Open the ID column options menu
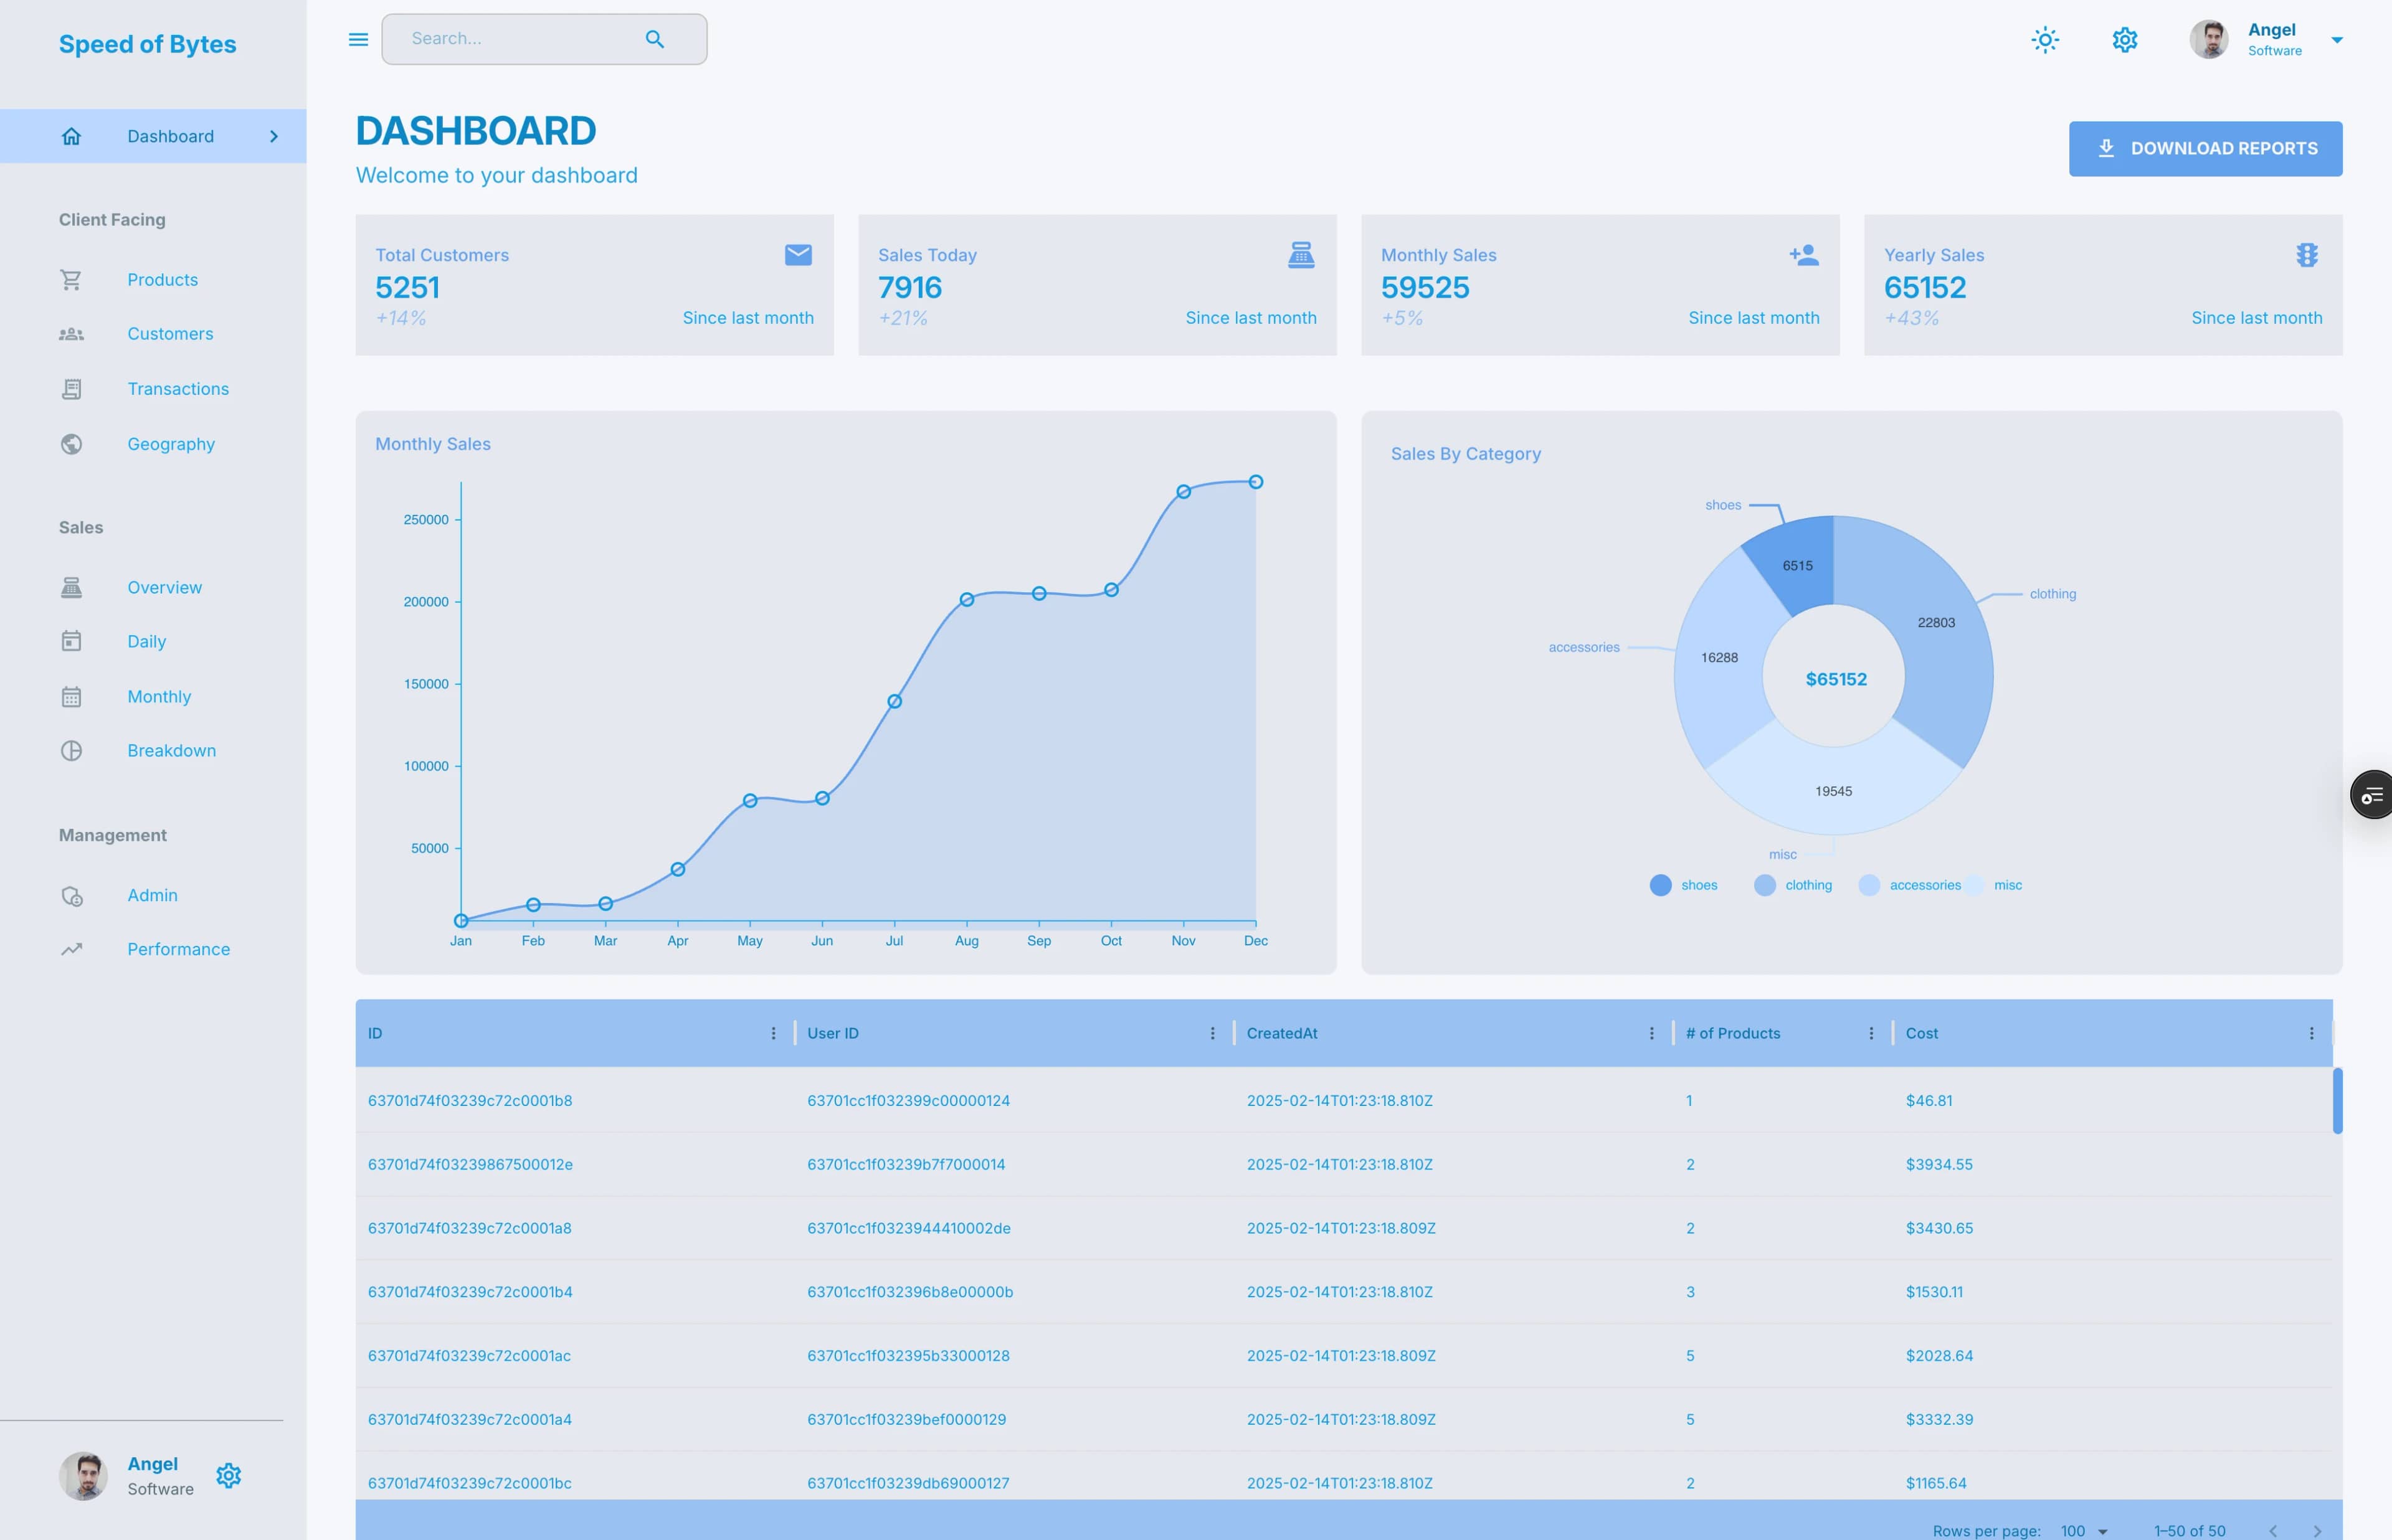The width and height of the screenshot is (2392, 1540). tap(773, 1033)
